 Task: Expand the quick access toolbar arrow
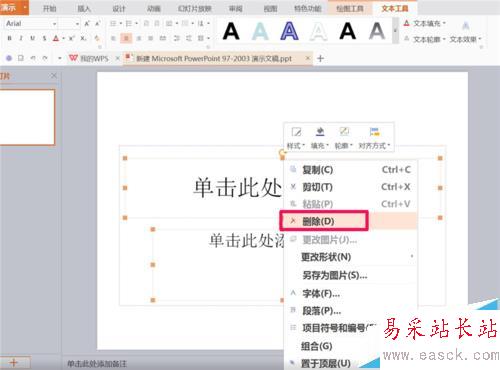click(60, 58)
